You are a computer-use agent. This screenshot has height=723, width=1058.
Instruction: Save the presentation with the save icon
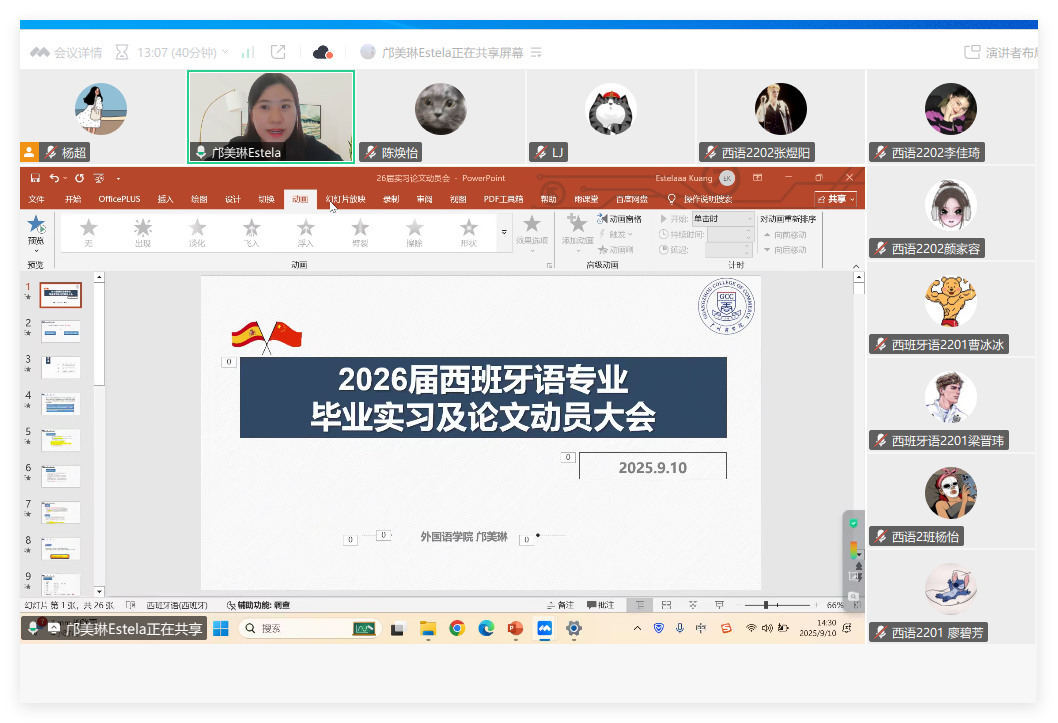click(x=35, y=178)
